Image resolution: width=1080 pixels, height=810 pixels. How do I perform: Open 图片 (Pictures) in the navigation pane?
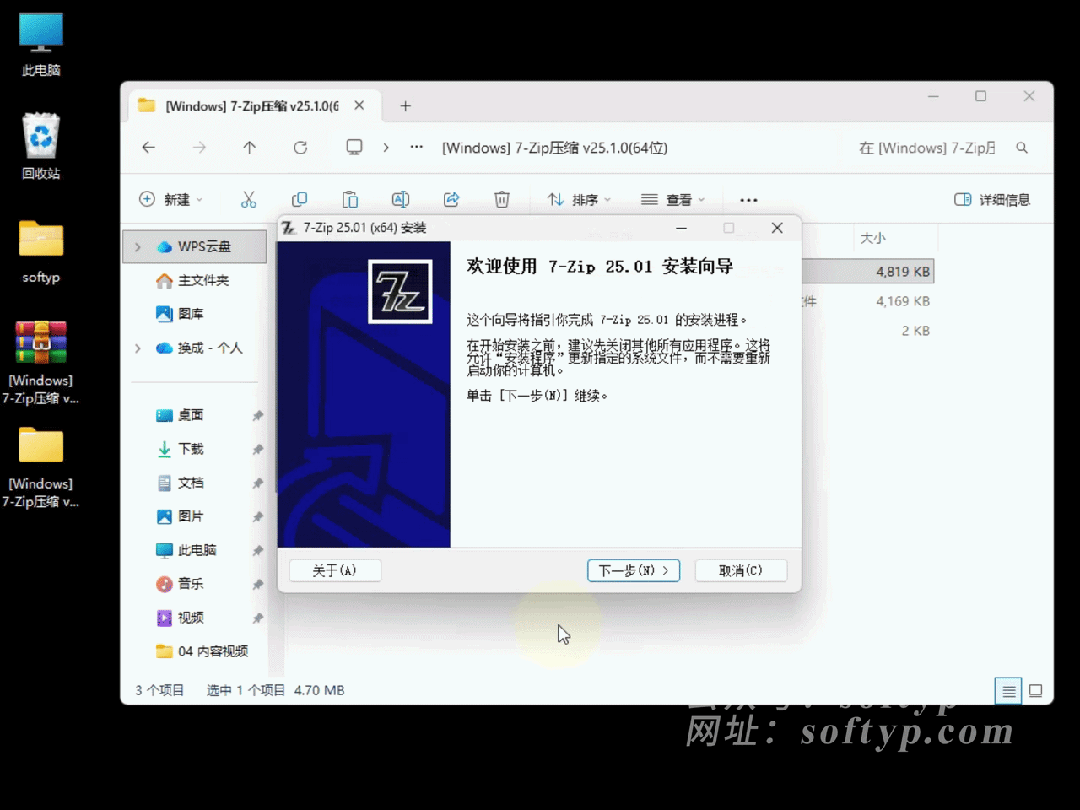point(180,517)
